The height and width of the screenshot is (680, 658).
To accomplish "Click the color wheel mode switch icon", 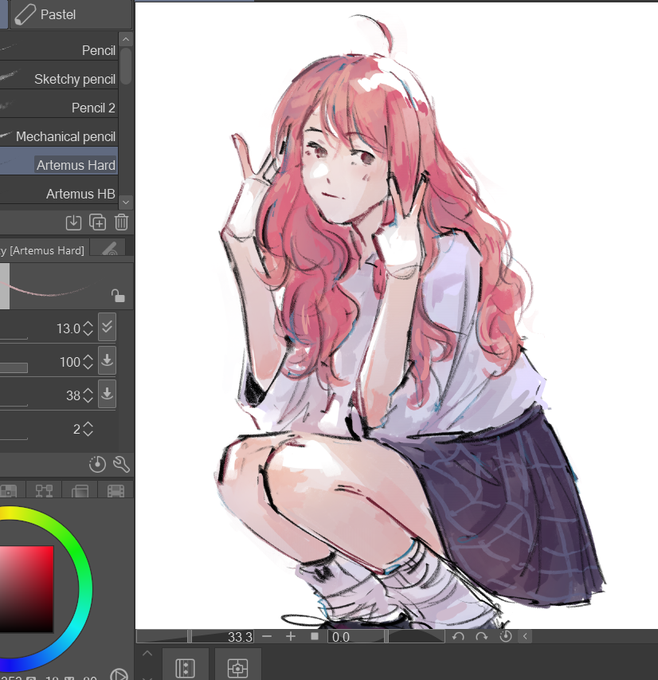I will (118, 674).
